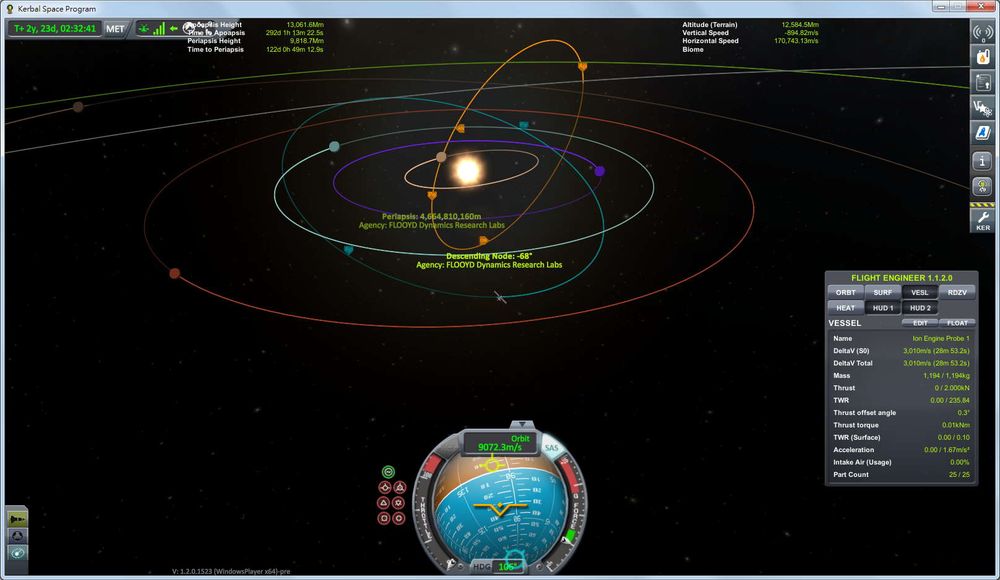
Task: Toggle the ORBT section in Flight Engineer
Action: point(845,292)
